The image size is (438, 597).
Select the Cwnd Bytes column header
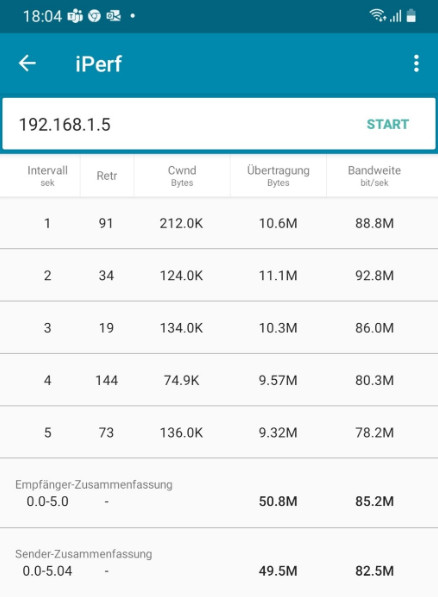point(182,176)
